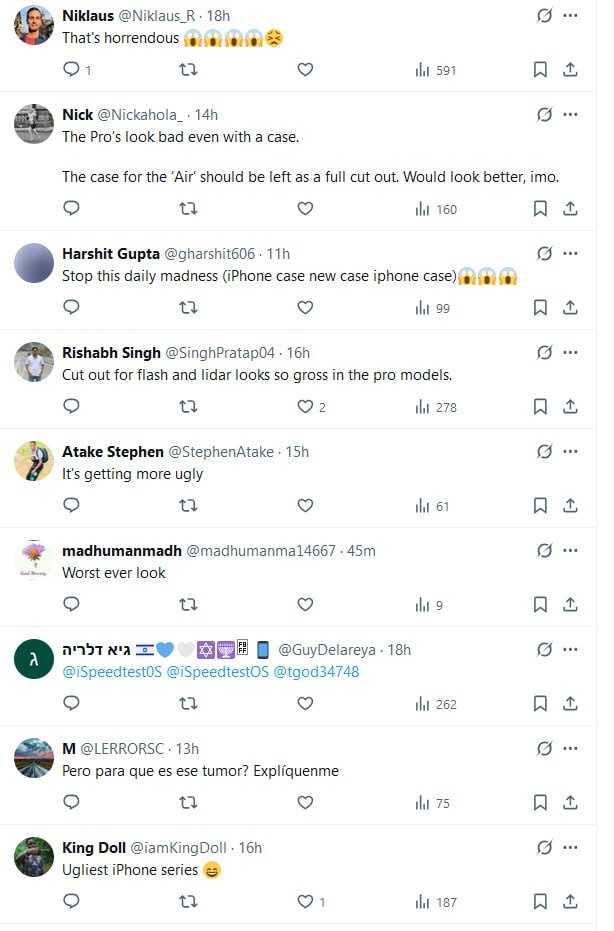
Task: Expand the more menu on M's tweet
Action: click(570, 749)
